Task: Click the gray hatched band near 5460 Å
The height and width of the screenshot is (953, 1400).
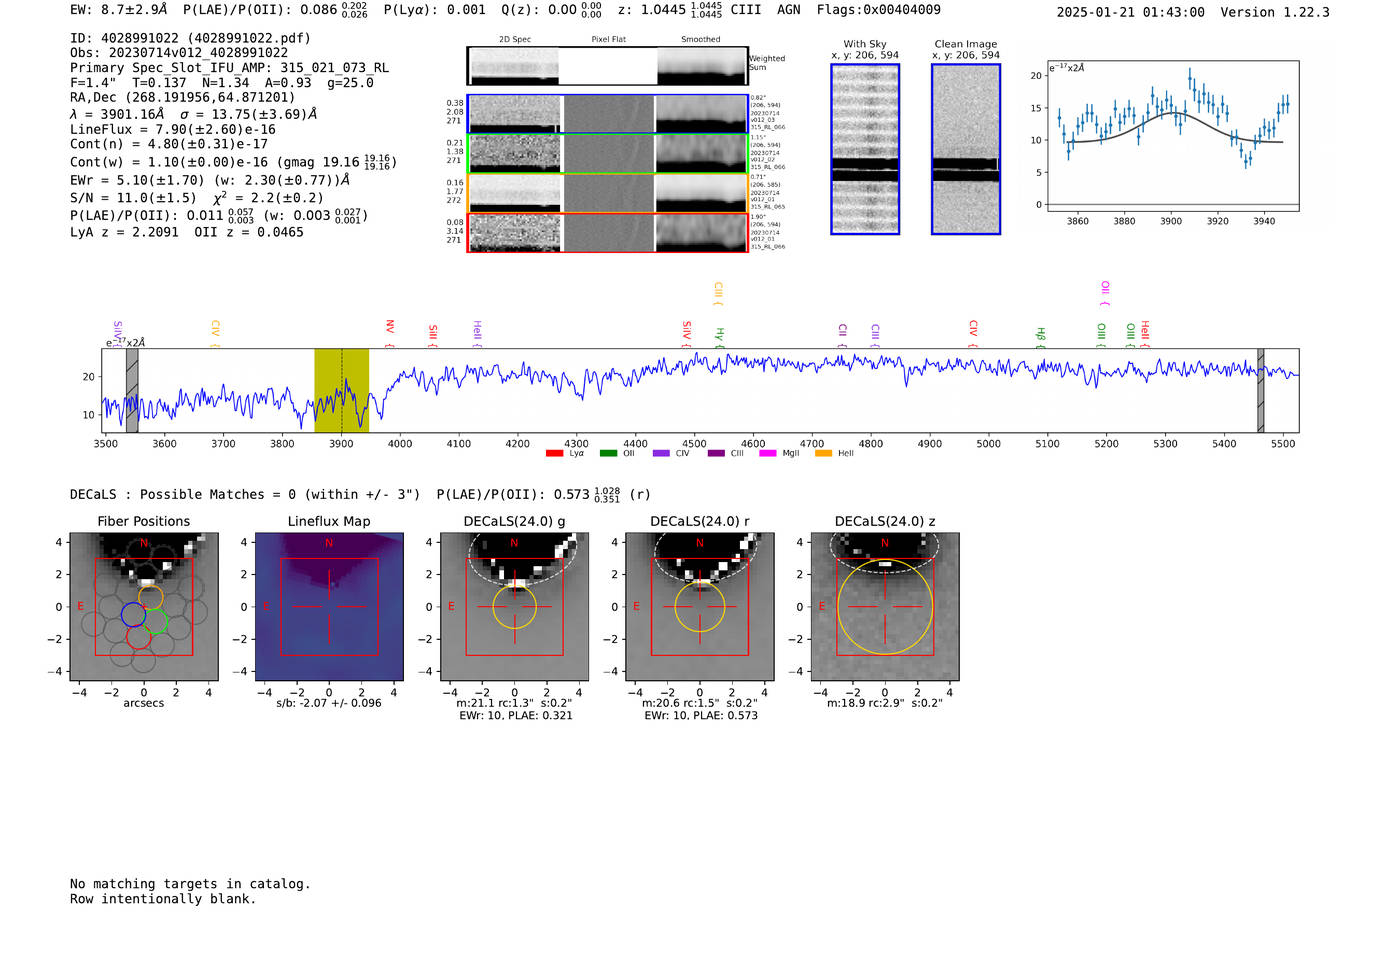Action: point(1261,390)
